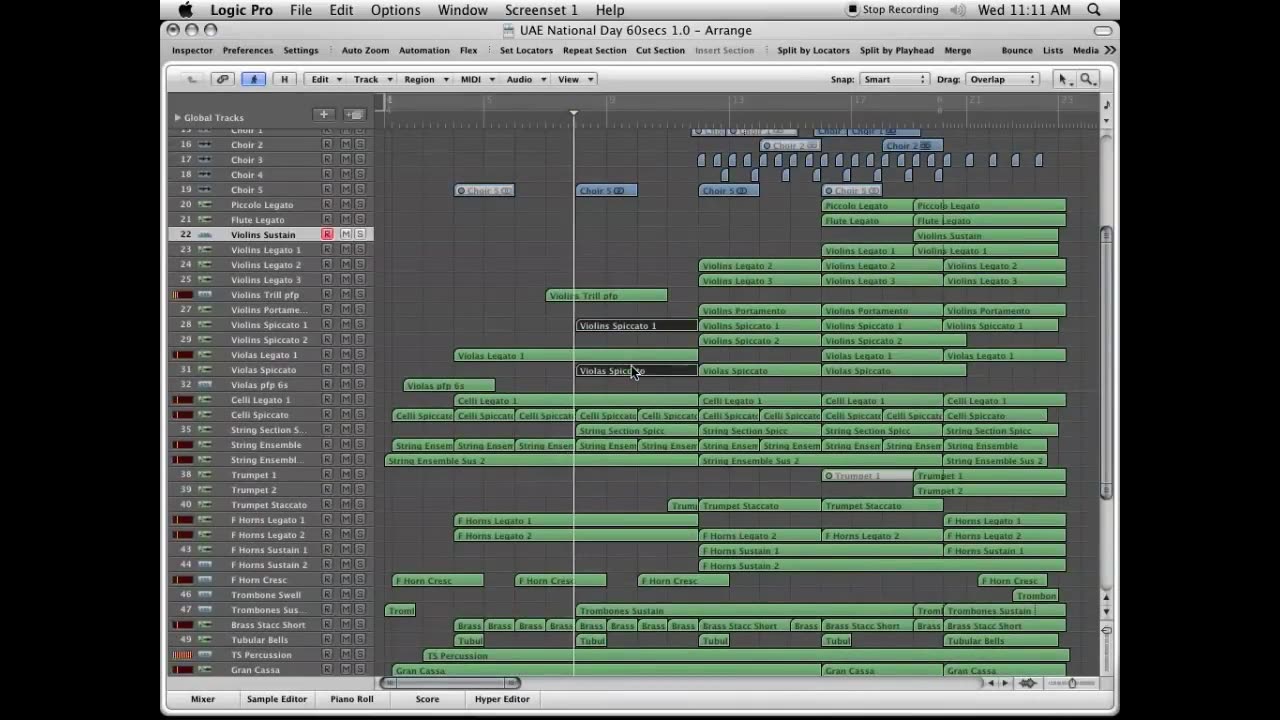Viewport: 1280px width, 720px height.
Task: Click the Set Locators button
Action: pos(526,50)
